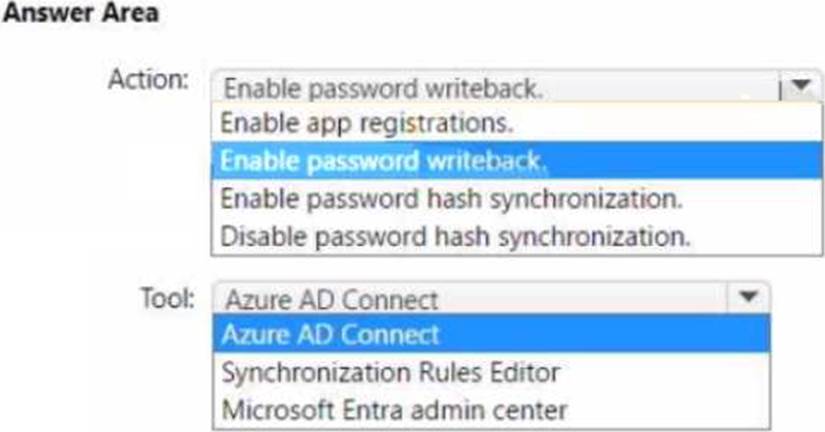Image resolution: width=825 pixels, height=432 pixels.
Task: Set Action to enable app registrations
Action: (x=366, y=124)
